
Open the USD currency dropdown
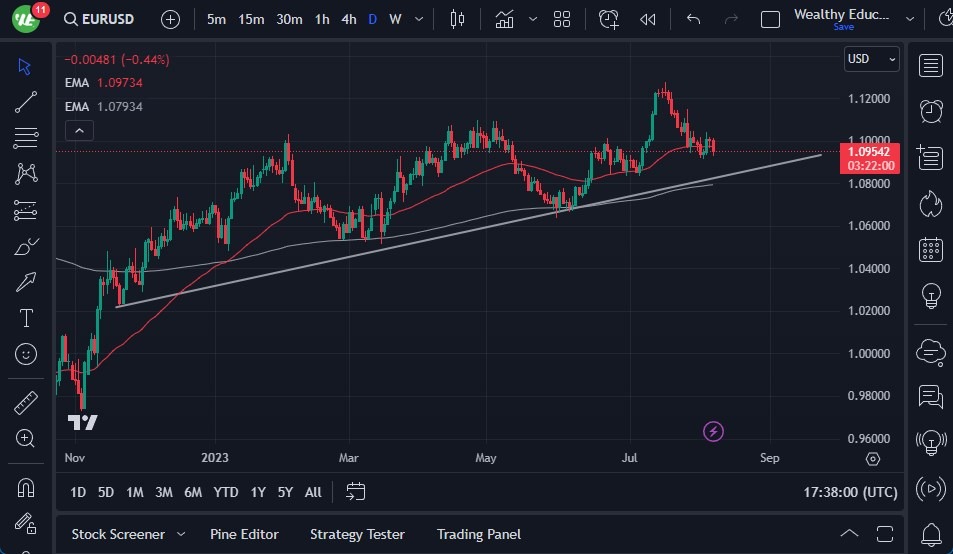click(x=871, y=59)
